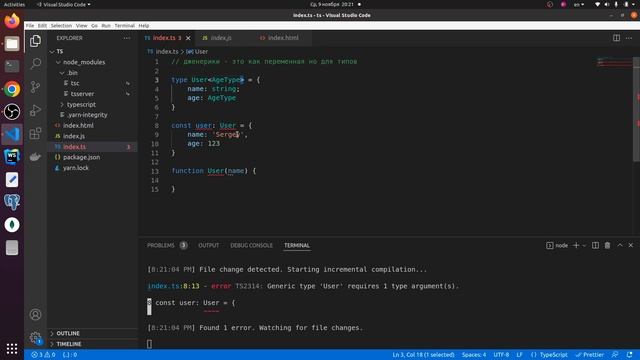The image size is (640, 360).
Task: Expand the typescript folder
Action: pyautogui.click(x=62, y=104)
